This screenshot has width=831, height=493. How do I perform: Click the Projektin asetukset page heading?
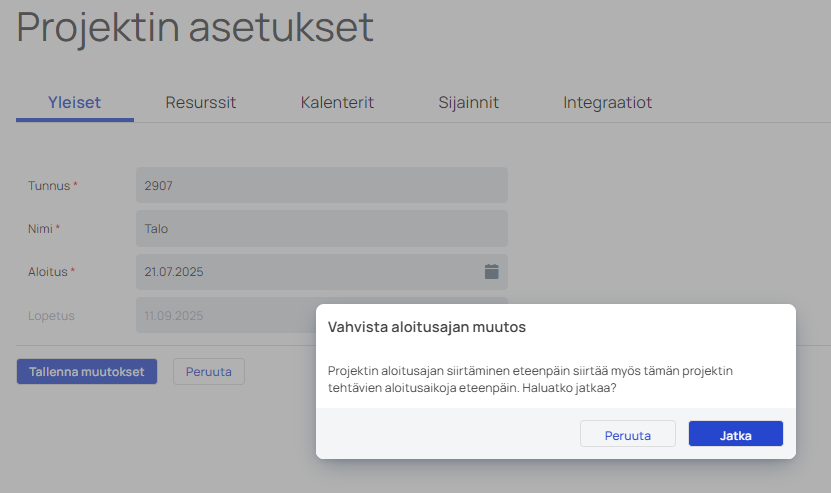pos(195,27)
